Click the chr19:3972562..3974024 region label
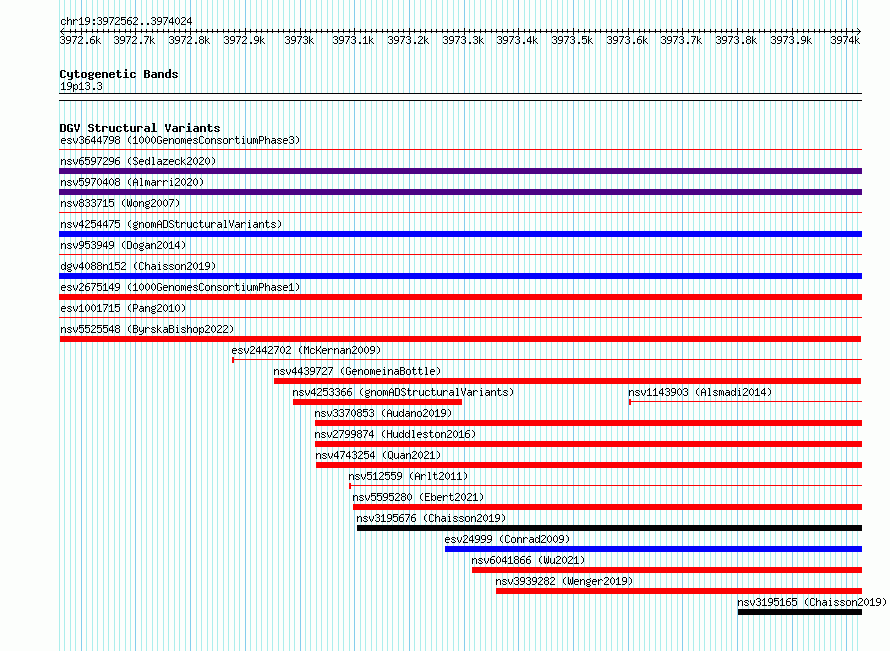The height and width of the screenshot is (651, 890). click(x=126, y=21)
